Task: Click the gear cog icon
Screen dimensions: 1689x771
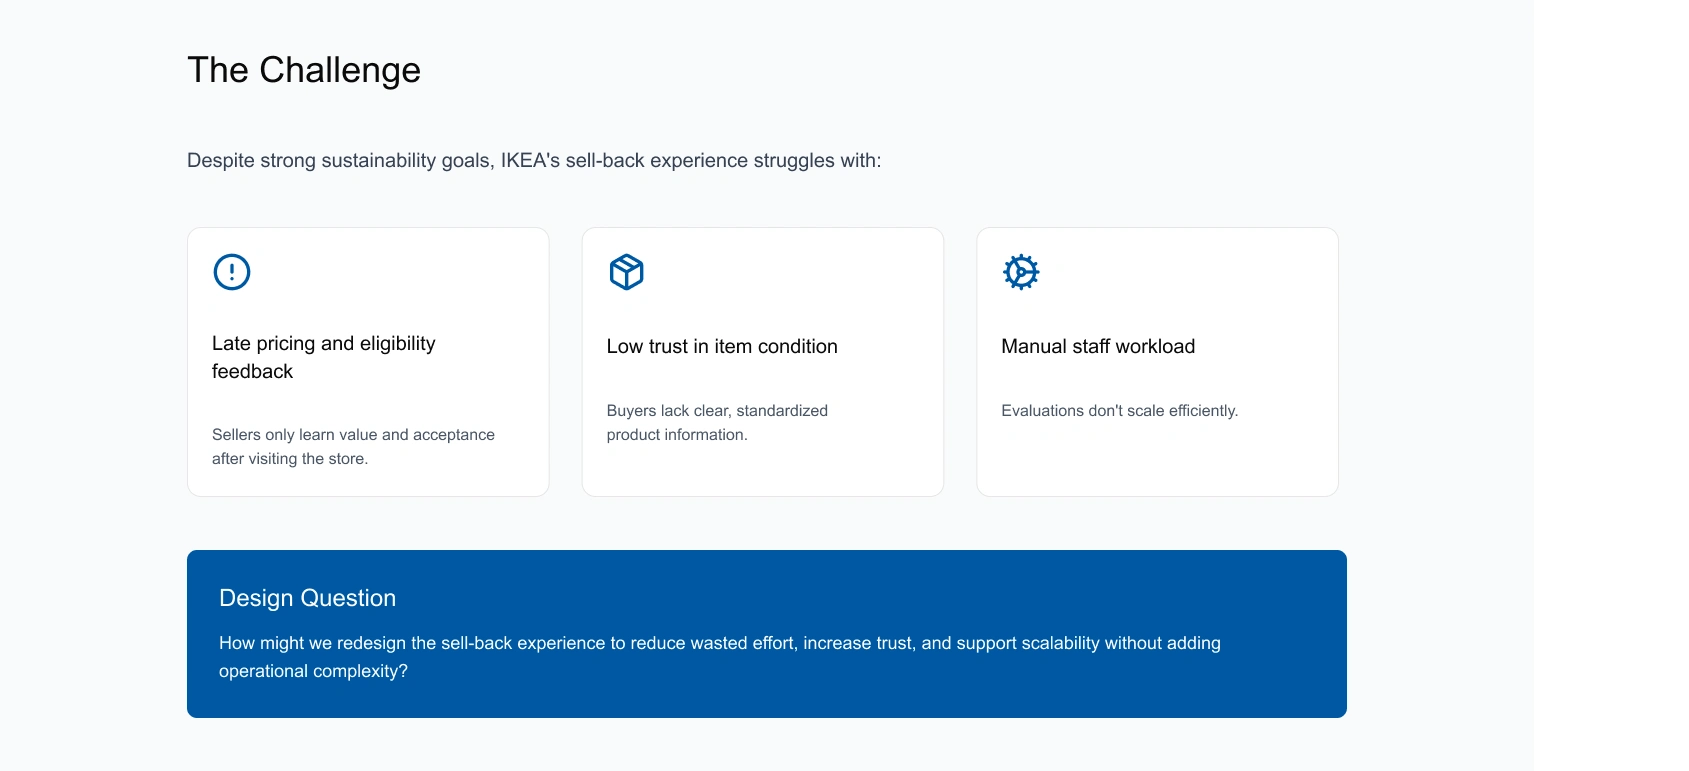Action: pyautogui.click(x=1021, y=272)
